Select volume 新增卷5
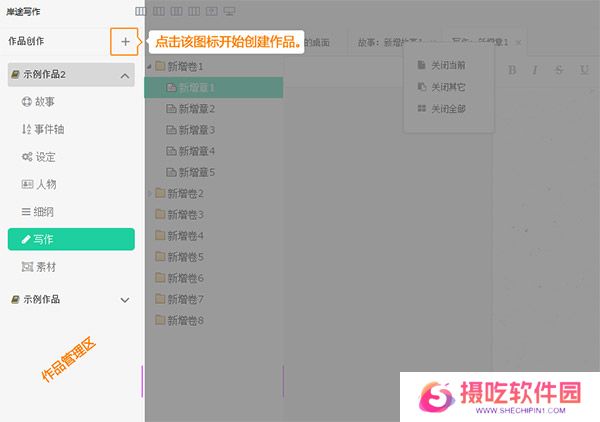This screenshot has width=600, height=422. [x=179, y=257]
